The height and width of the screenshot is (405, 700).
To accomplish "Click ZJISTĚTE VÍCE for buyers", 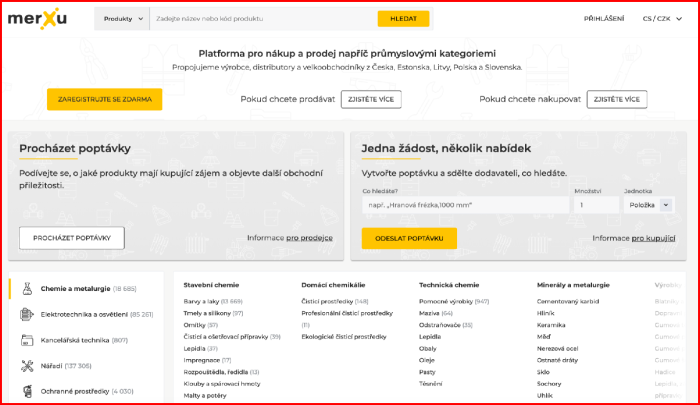I will tap(617, 99).
